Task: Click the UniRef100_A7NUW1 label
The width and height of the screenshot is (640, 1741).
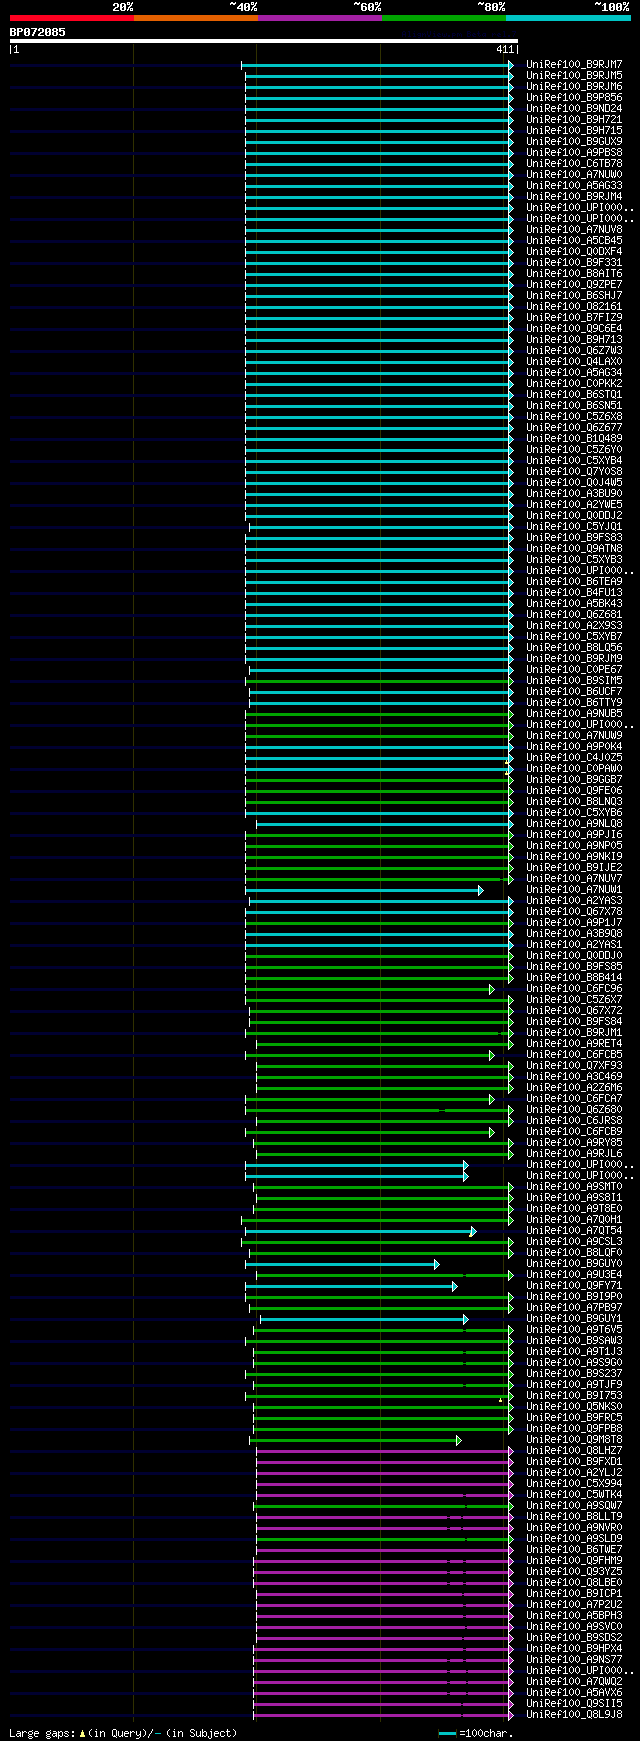Action: (574, 890)
